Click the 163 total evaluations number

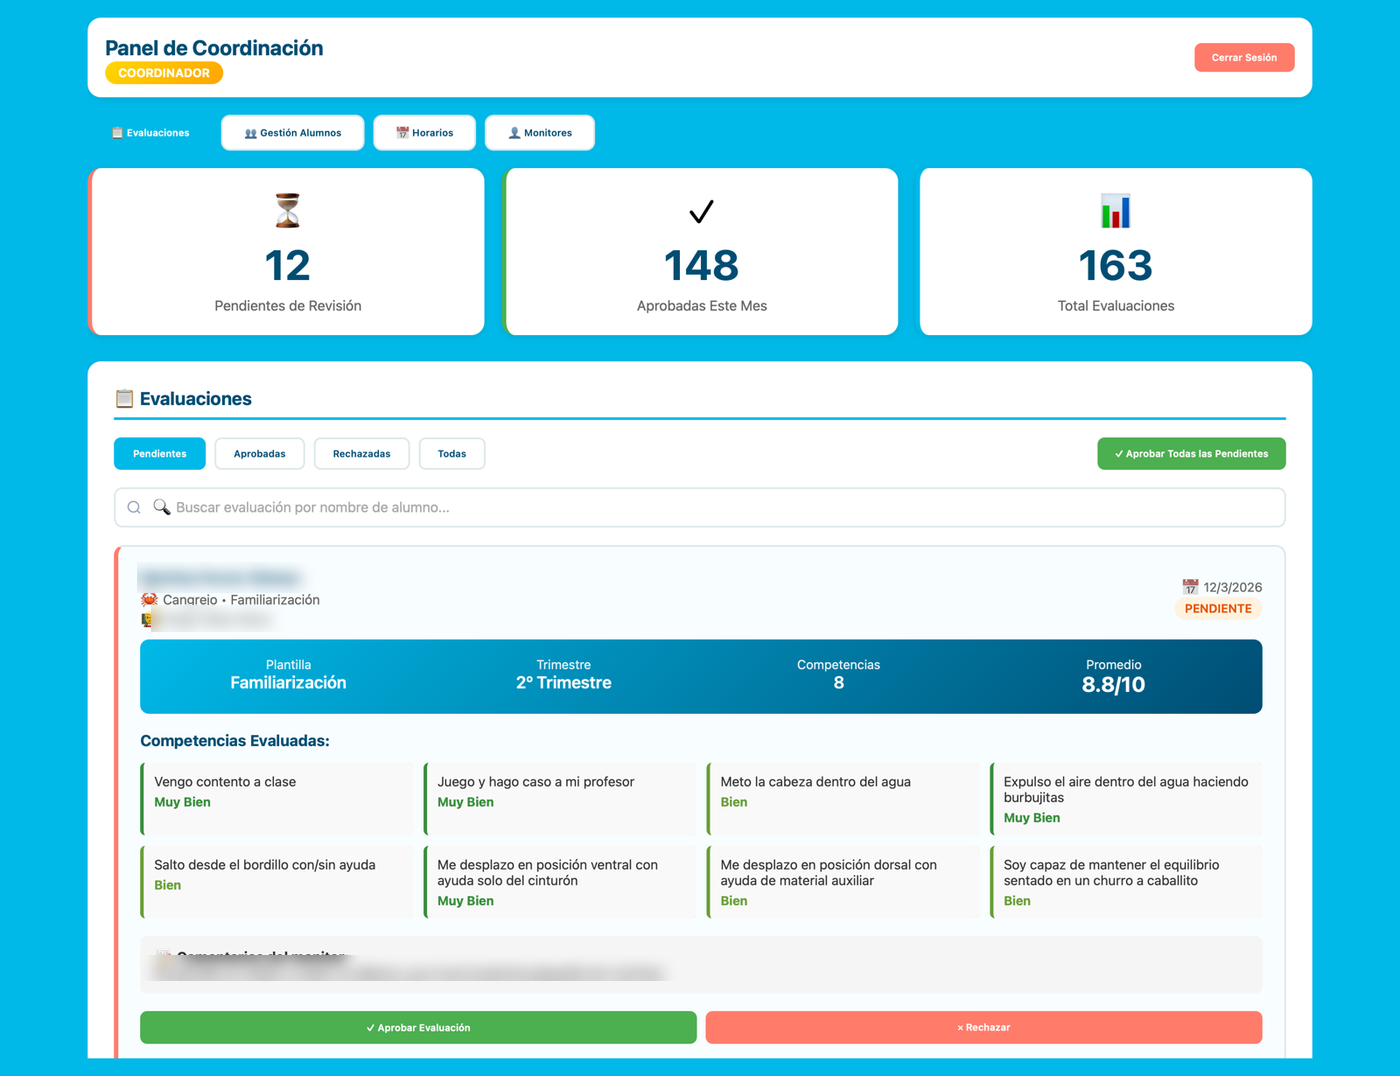point(1115,266)
